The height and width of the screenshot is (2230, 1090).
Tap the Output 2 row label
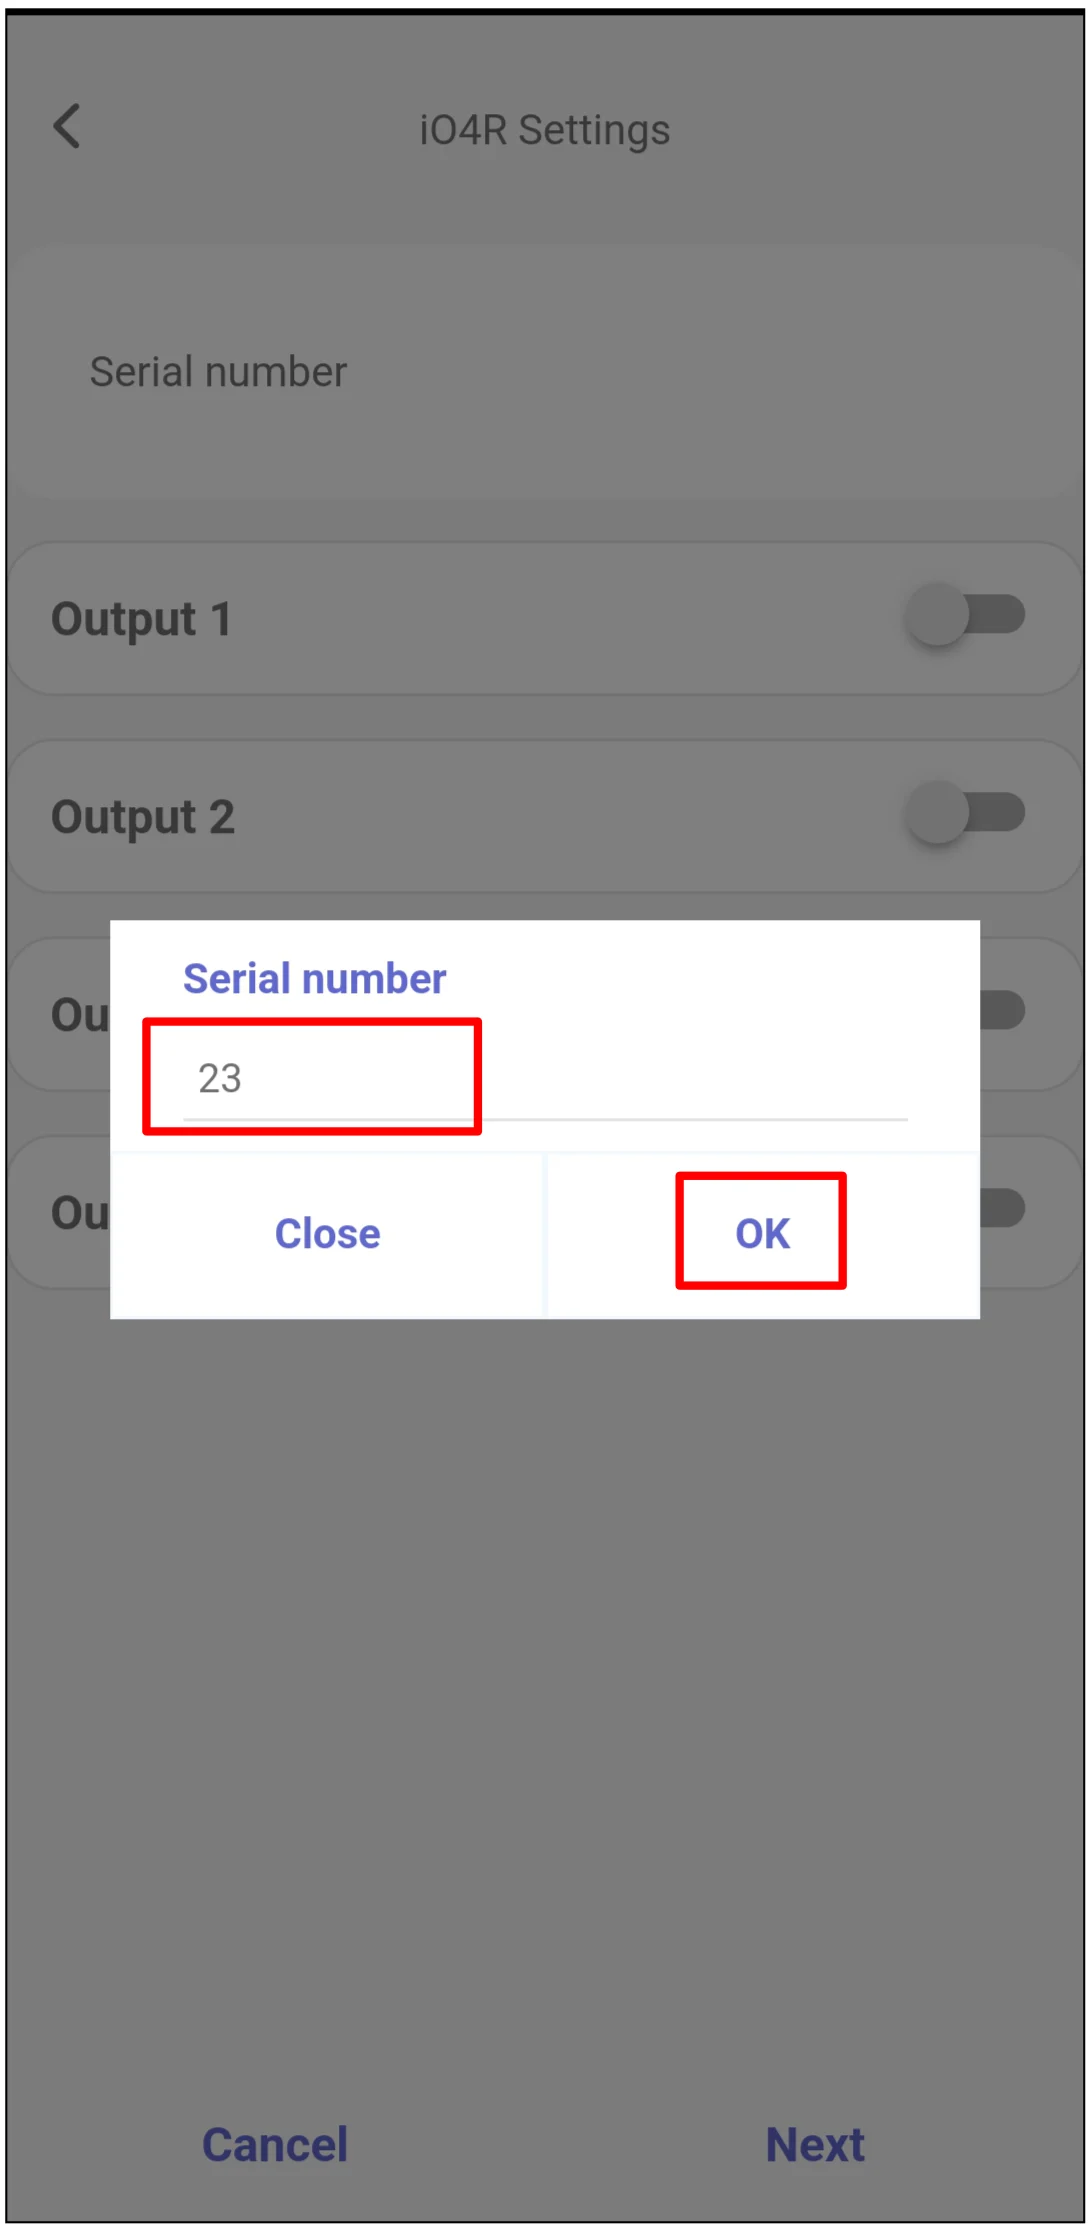coord(143,815)
